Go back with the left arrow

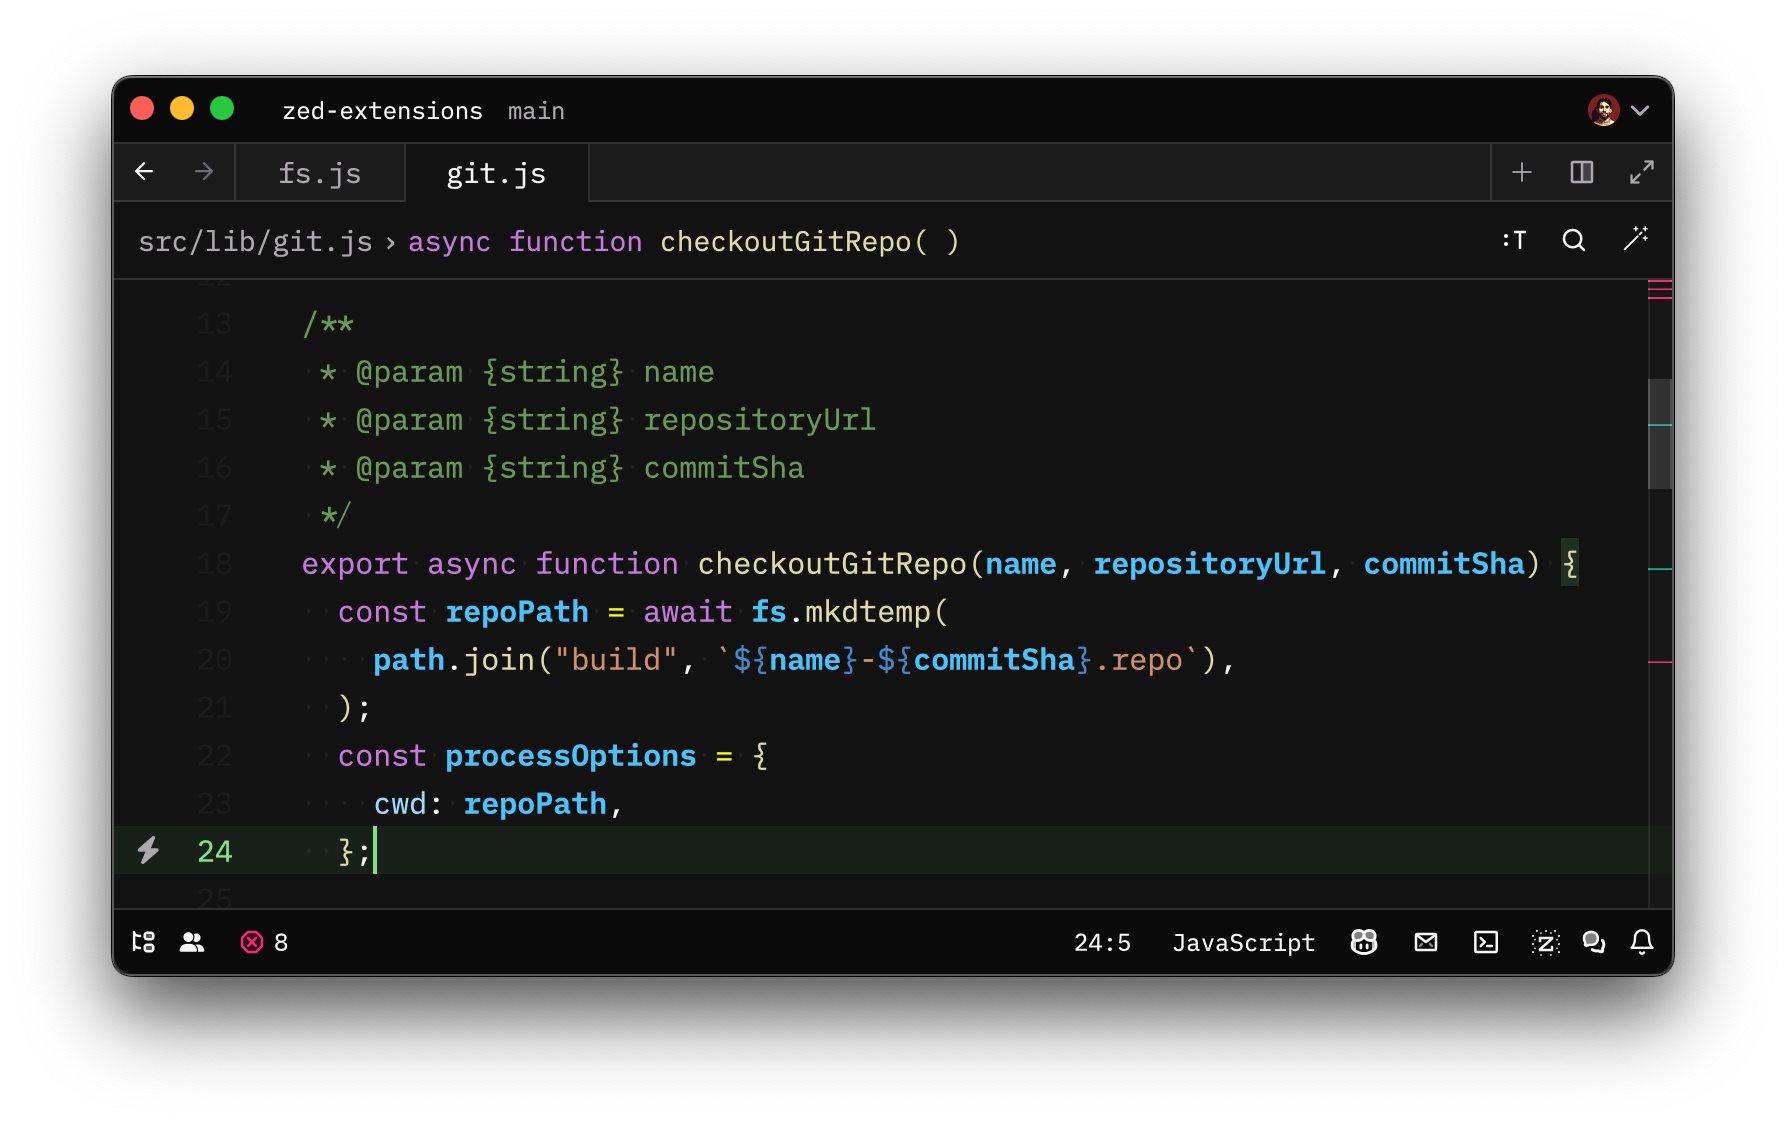[x=144, y=172]
